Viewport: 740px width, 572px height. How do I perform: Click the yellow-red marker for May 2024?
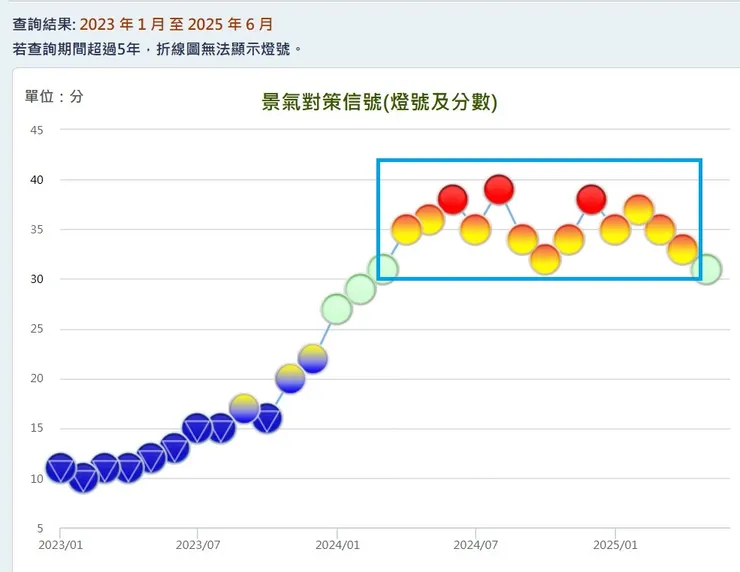[429, 219]
